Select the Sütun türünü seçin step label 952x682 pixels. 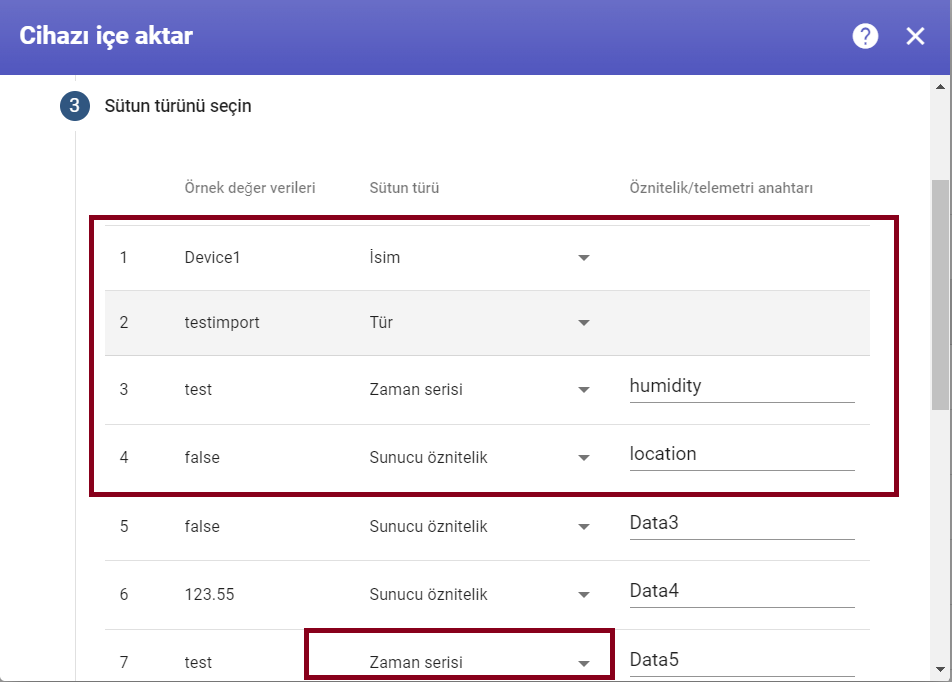[178, 106]
